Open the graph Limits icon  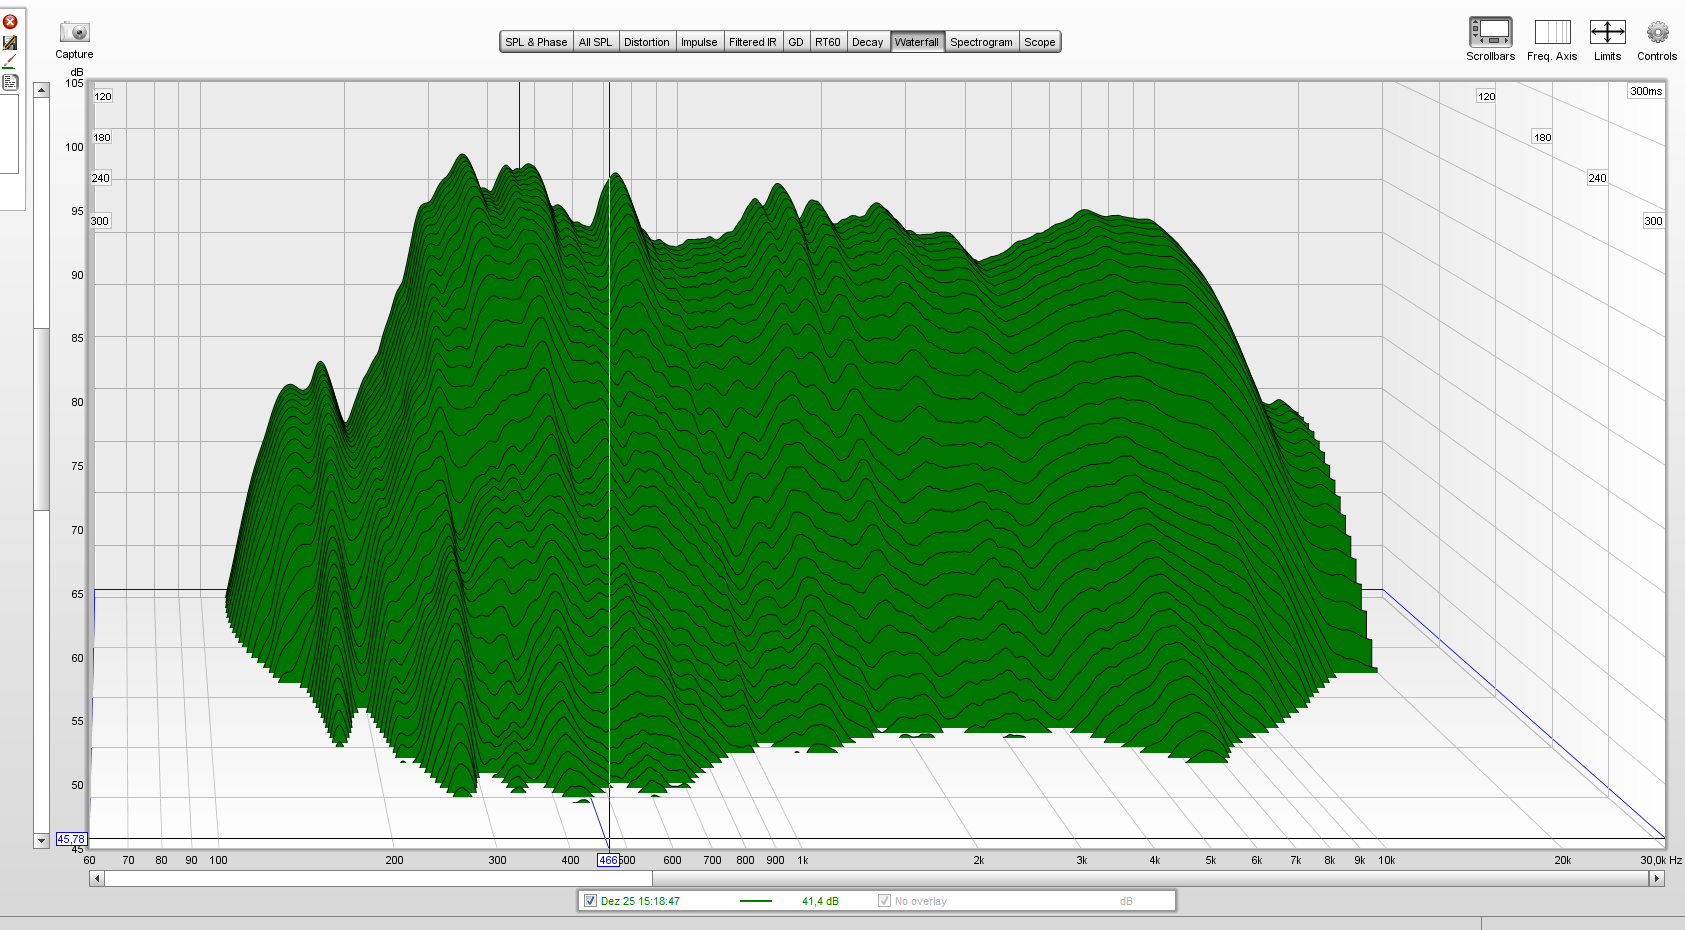[1607, 33]
